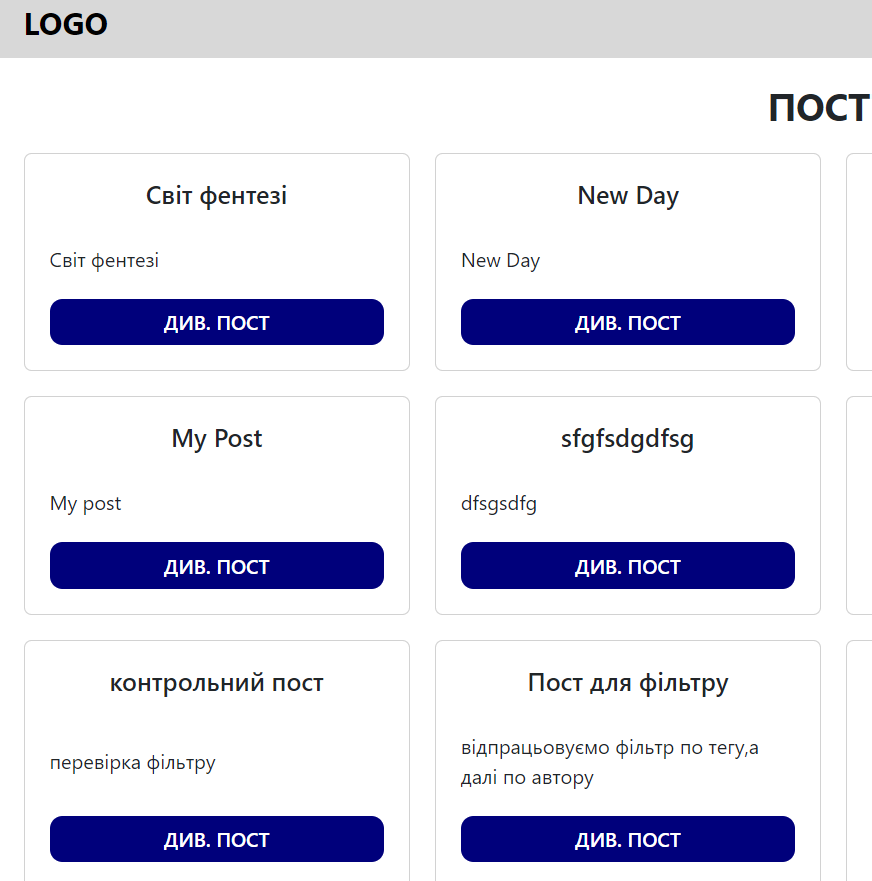Click the 'контрольний пост' card heading
Screen dimensions: 872x881
click(x=217, y=683)
